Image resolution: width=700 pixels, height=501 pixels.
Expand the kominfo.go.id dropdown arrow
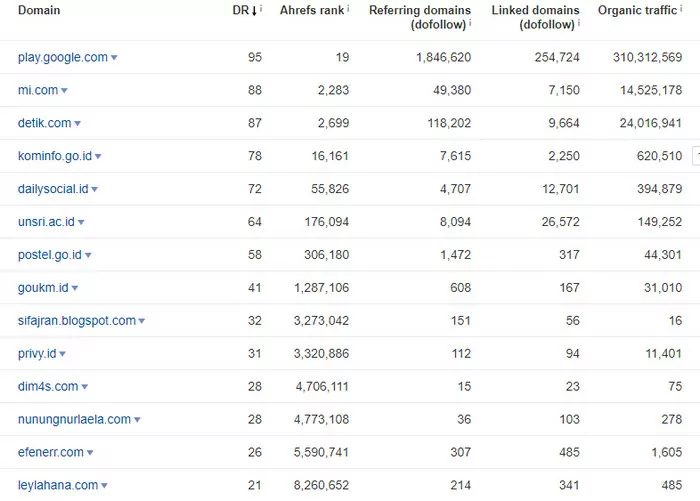click(x=98, y=157)
